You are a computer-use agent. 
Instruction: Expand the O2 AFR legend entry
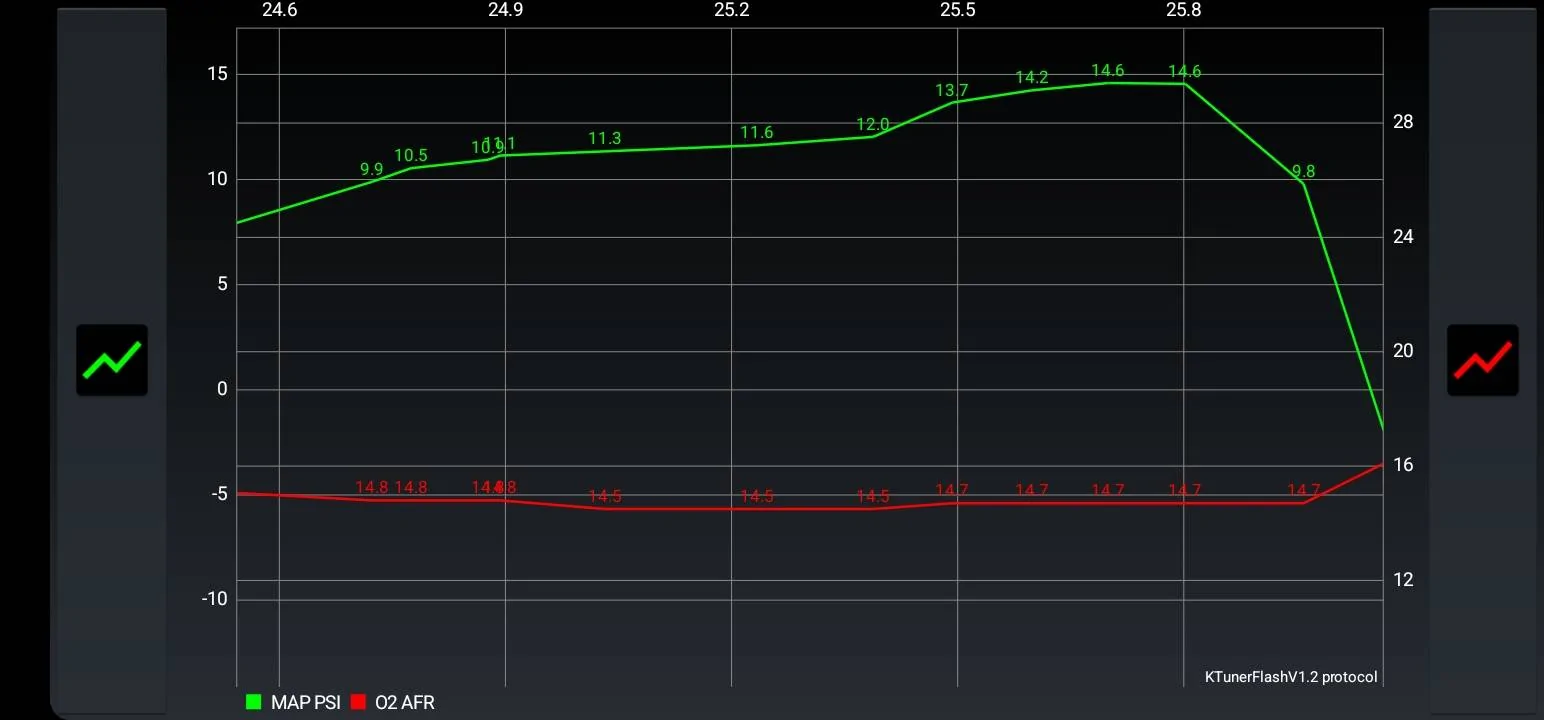pyautogui.click(x=403, y=702)
